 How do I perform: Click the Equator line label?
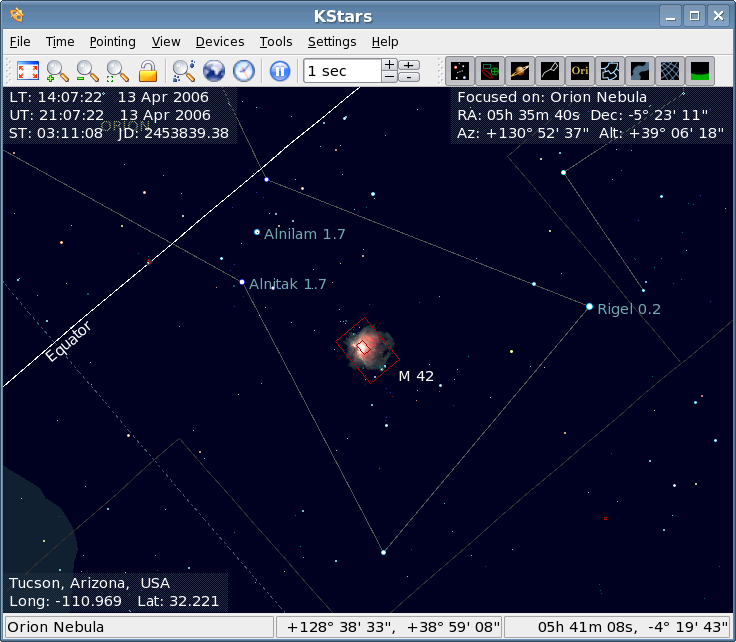(68, 342)
